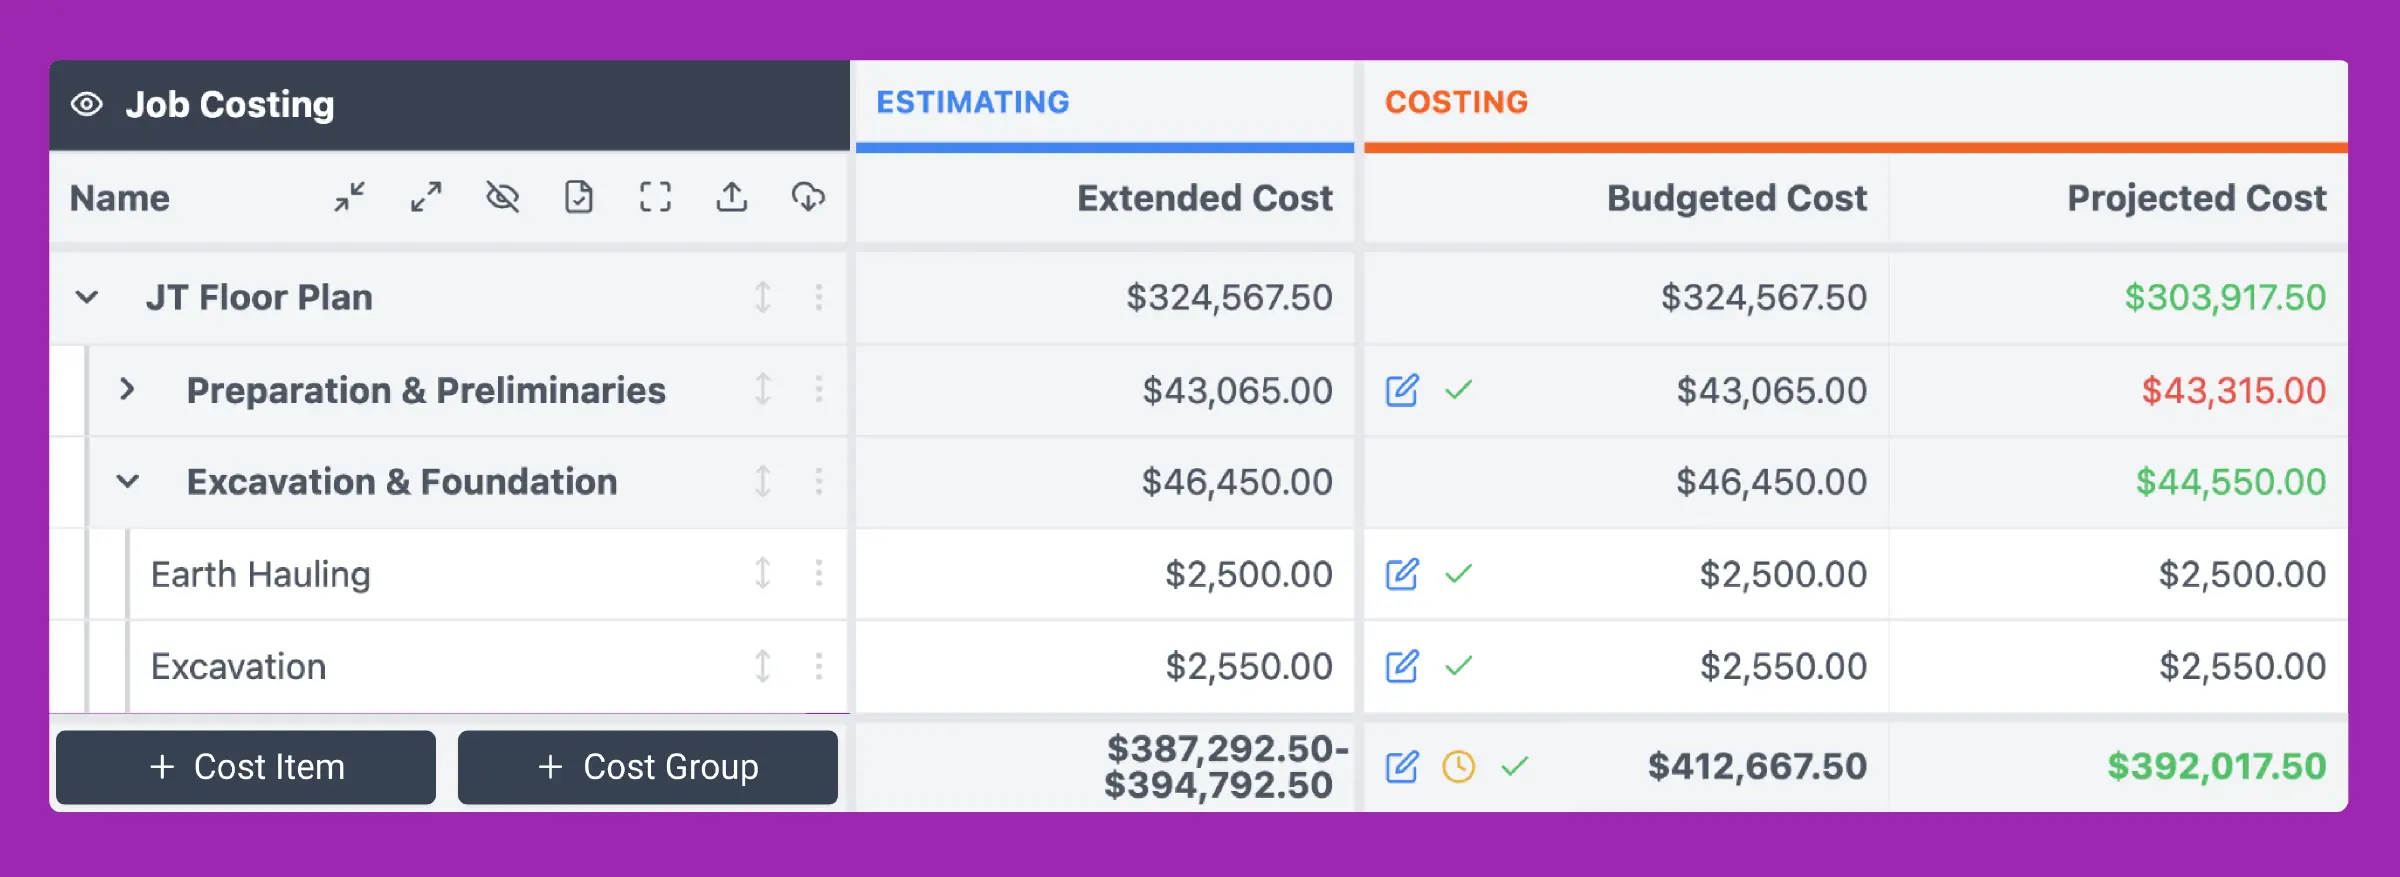Expand the Preparation & Preliminaries group

pos(127,390)
